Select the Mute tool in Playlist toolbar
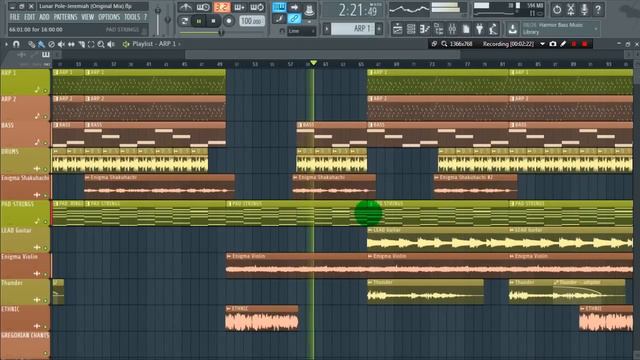This screenshot has width=640, height=360. (61, 44)
